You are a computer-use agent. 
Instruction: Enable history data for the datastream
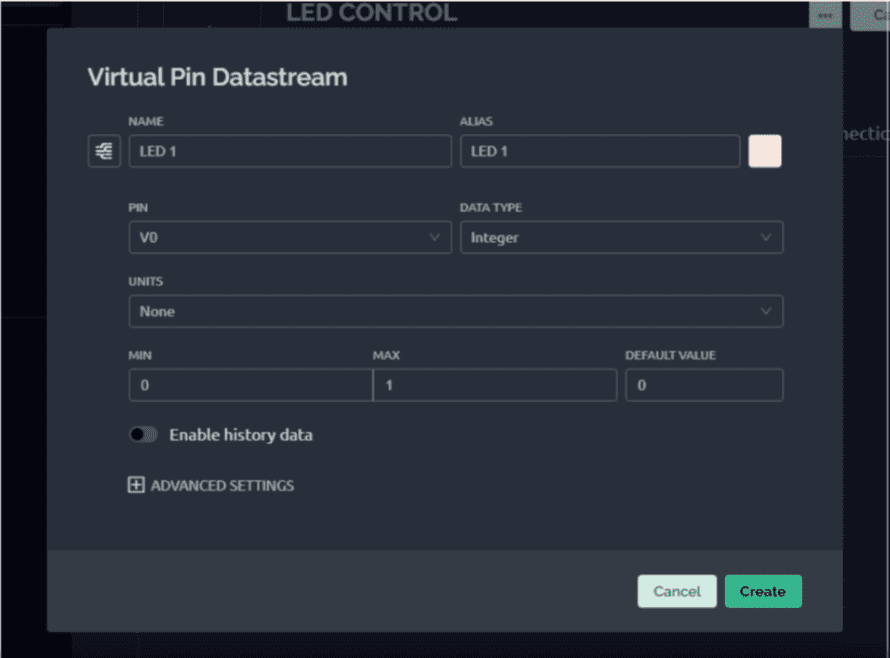[143, 434]
